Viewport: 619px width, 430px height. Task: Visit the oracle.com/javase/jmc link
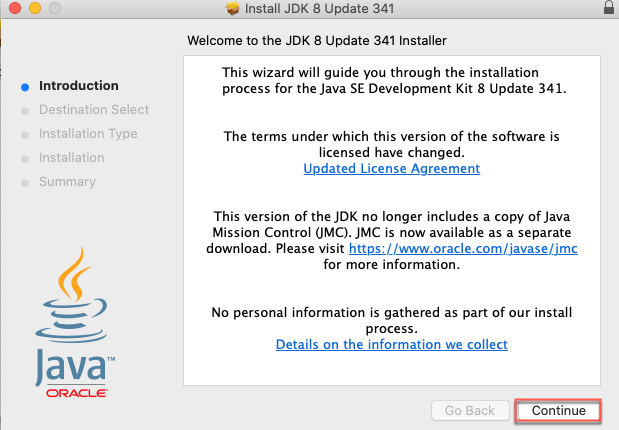[463, 248]
